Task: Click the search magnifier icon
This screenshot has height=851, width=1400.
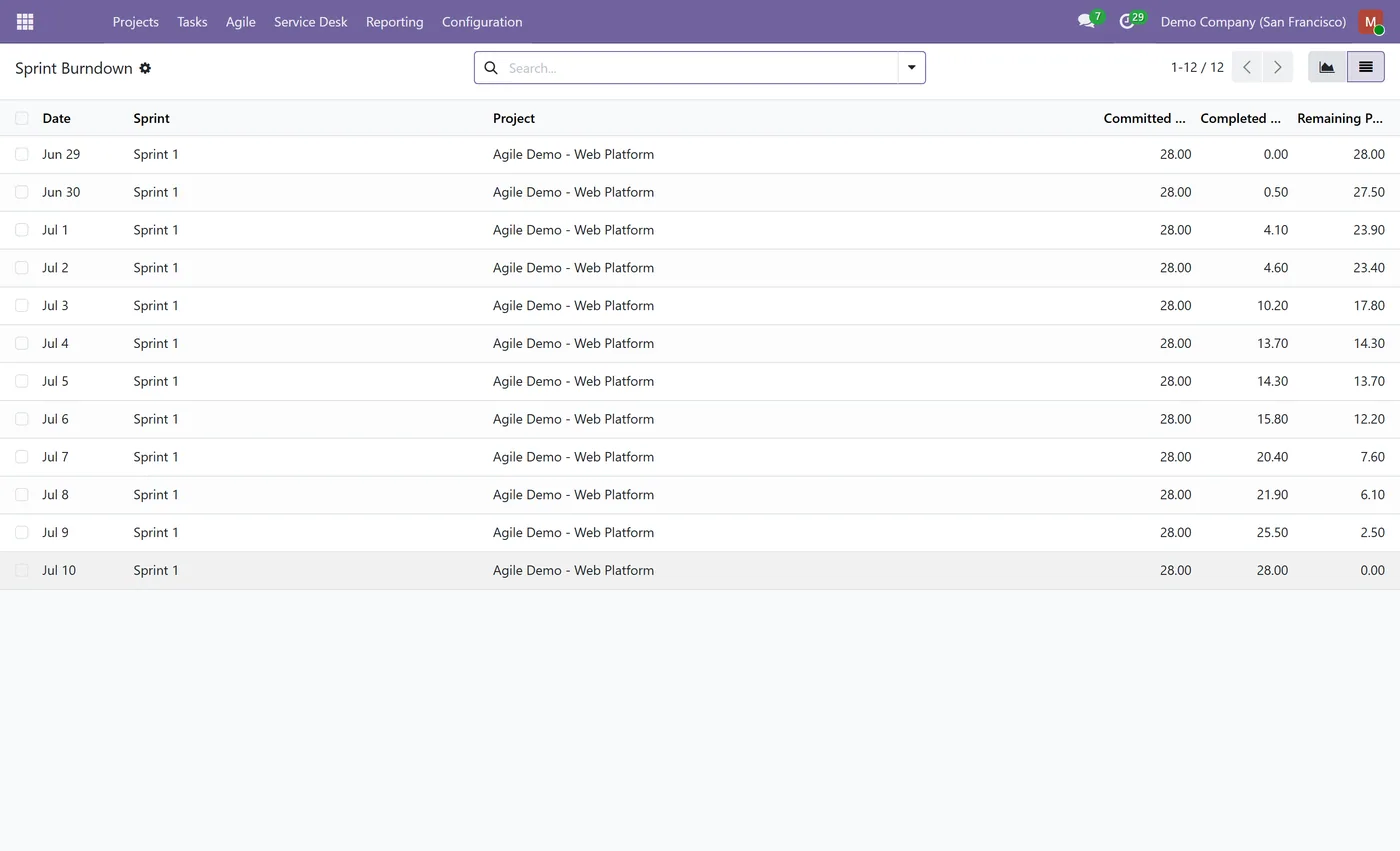Action: [491, 68]
